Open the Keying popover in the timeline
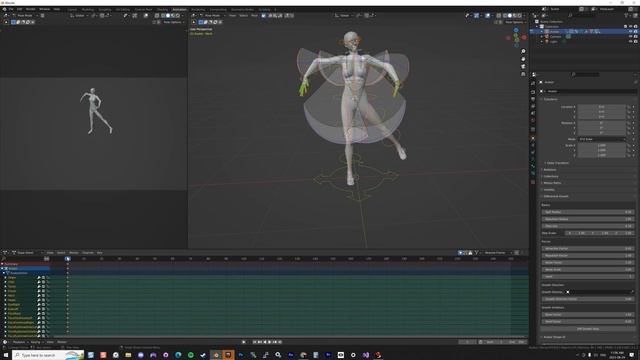The width and height of the screenshot is (640, 360). pyautogui.click(x=36, y=342)
